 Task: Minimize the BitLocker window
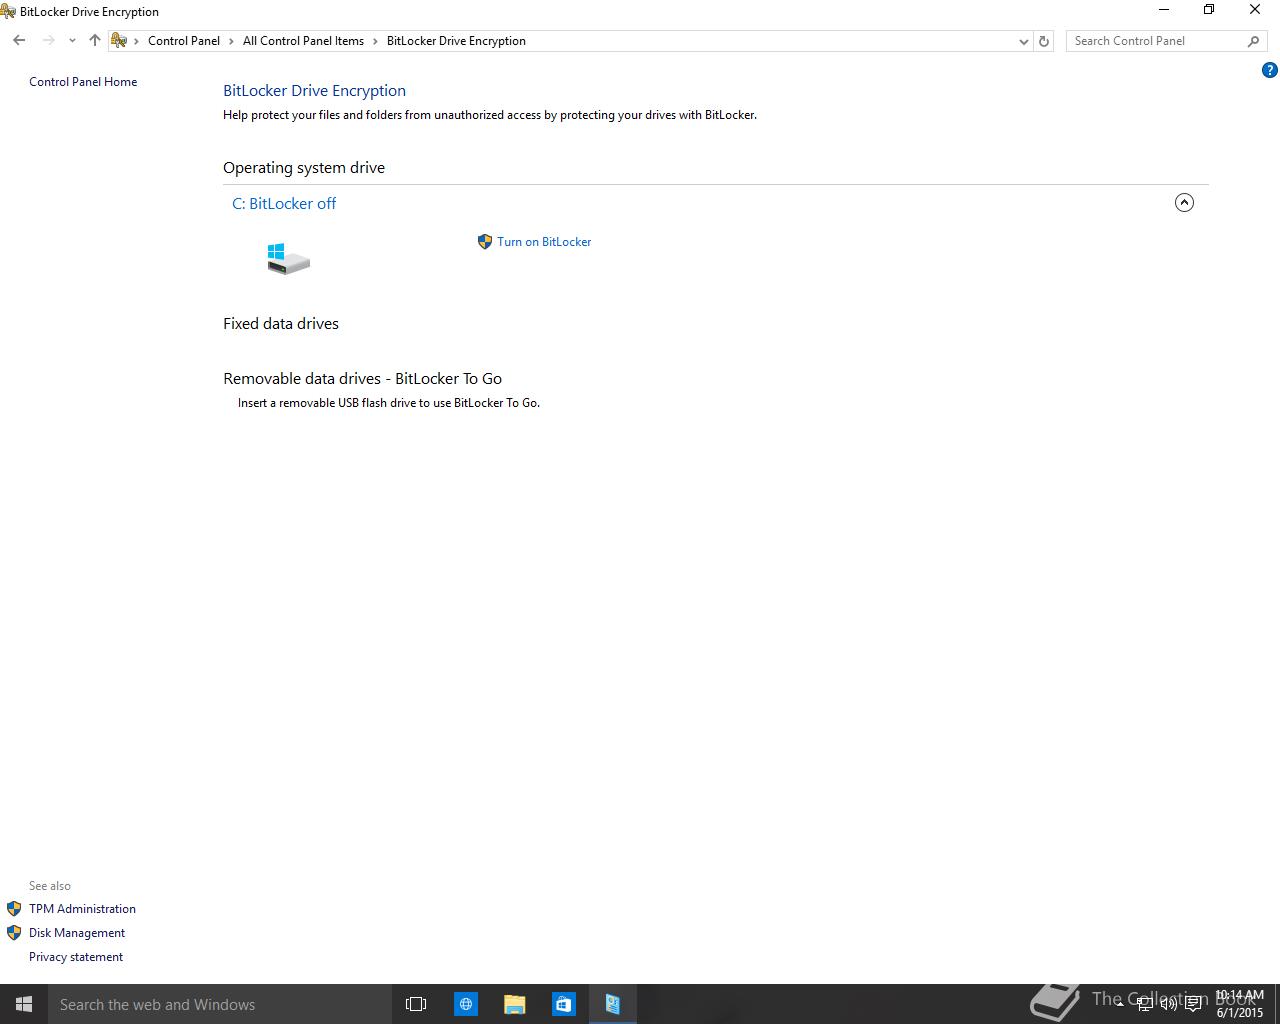1163,10
